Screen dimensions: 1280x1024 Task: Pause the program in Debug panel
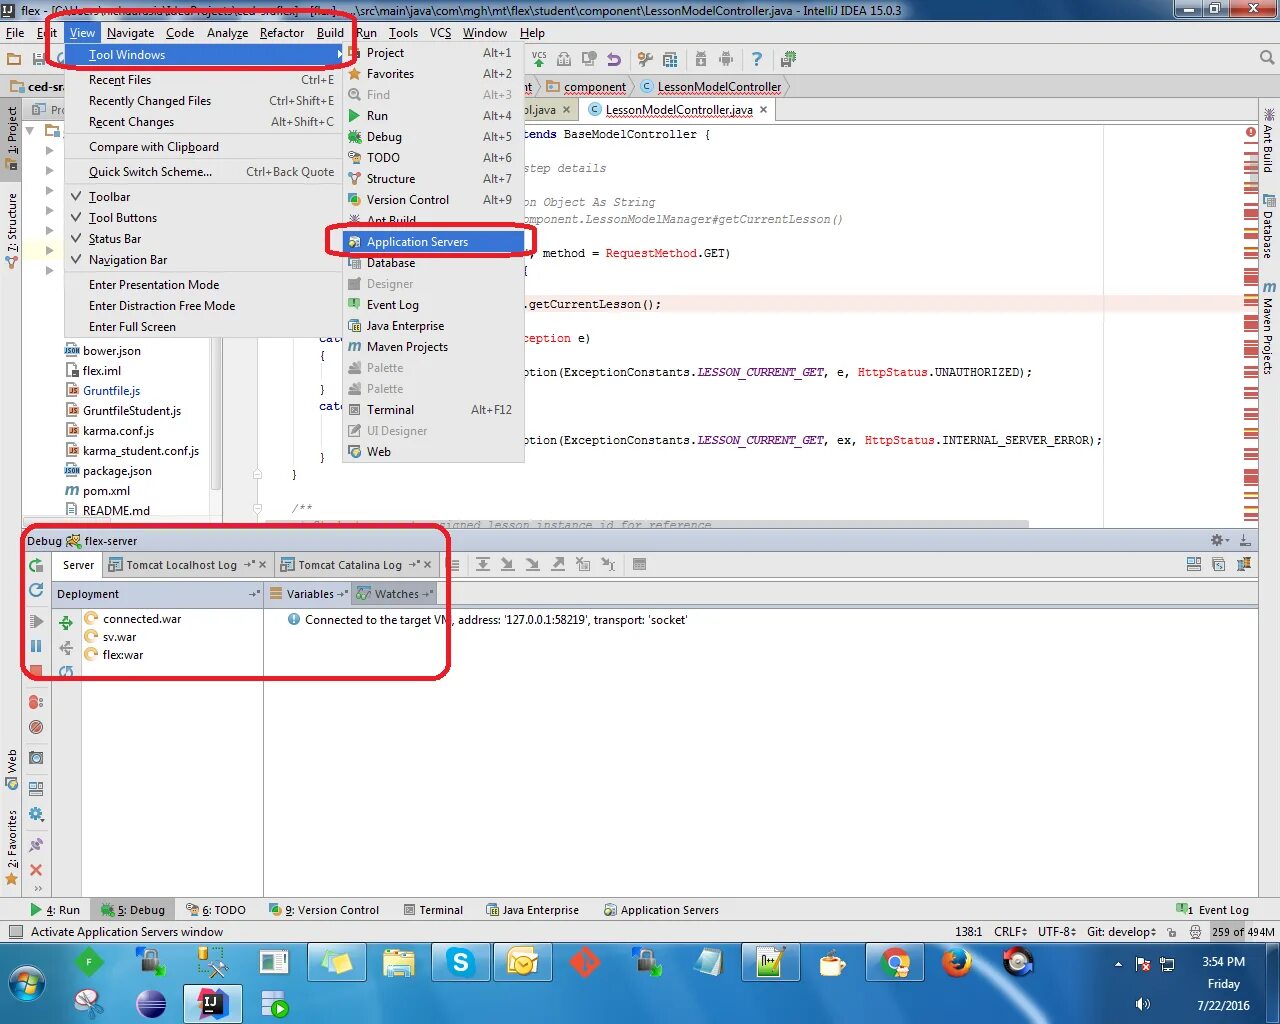(x=36, y=646)
